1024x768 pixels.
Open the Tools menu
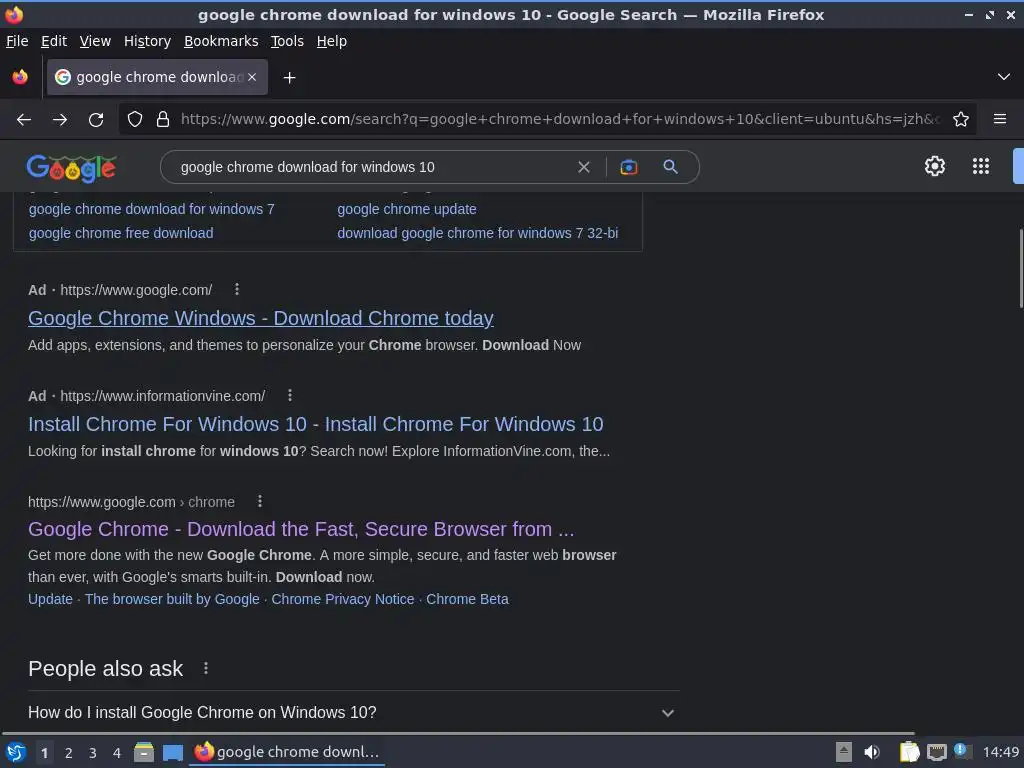point(287,41)
